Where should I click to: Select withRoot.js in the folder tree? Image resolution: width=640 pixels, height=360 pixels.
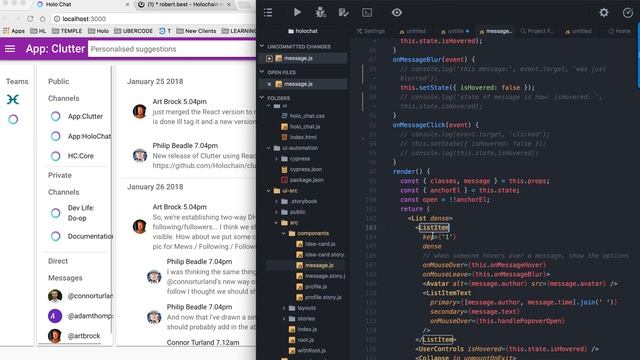pos(307,350)
